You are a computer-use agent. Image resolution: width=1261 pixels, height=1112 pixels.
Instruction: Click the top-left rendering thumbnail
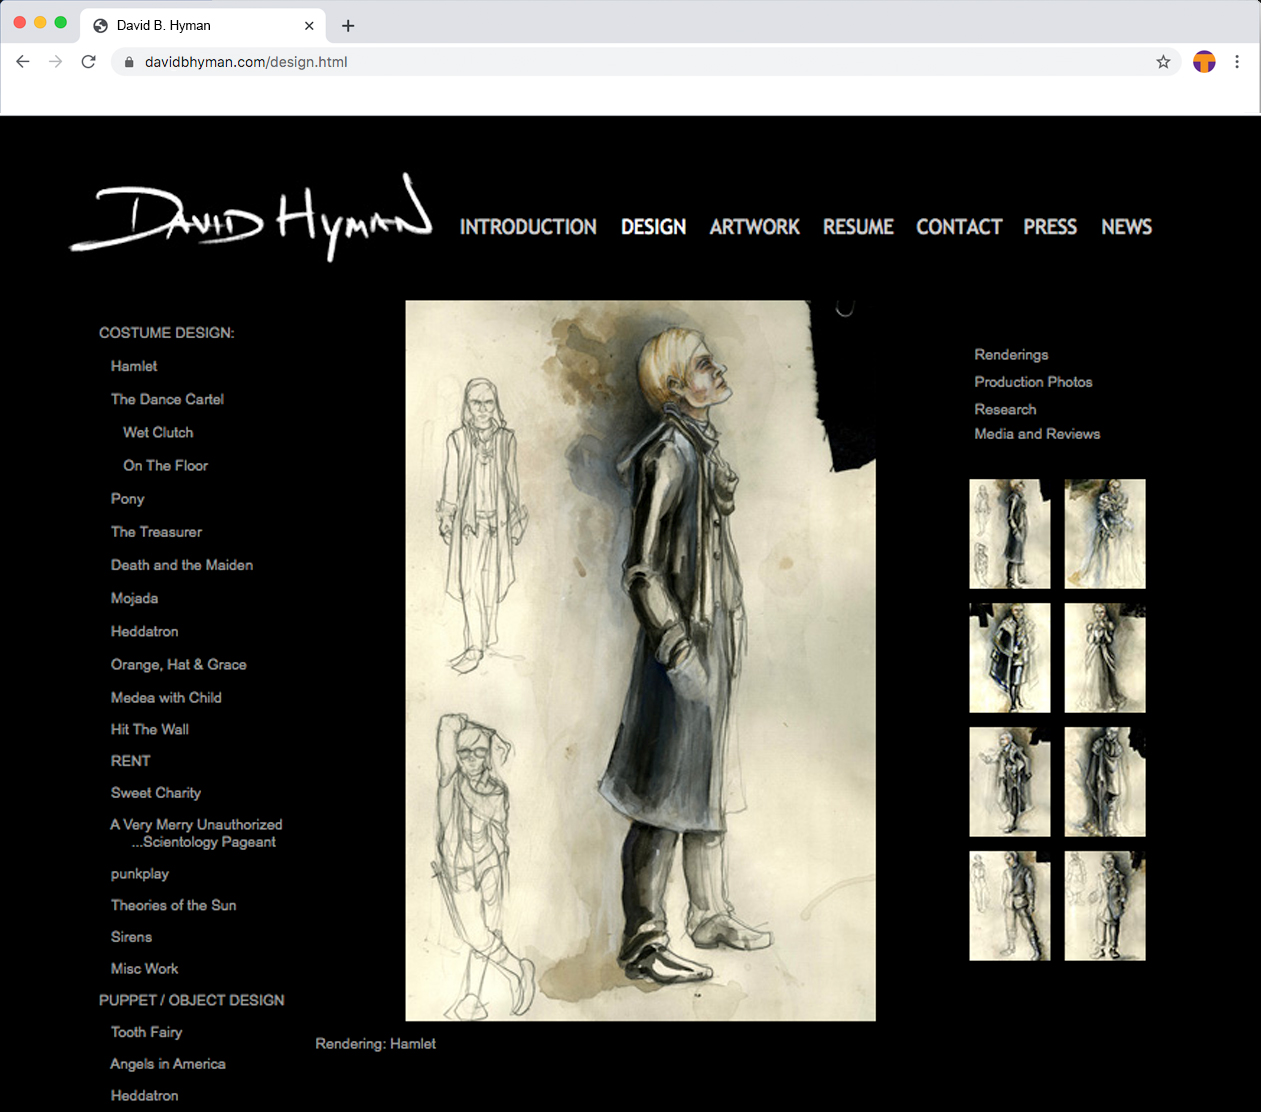point(1009,534)
